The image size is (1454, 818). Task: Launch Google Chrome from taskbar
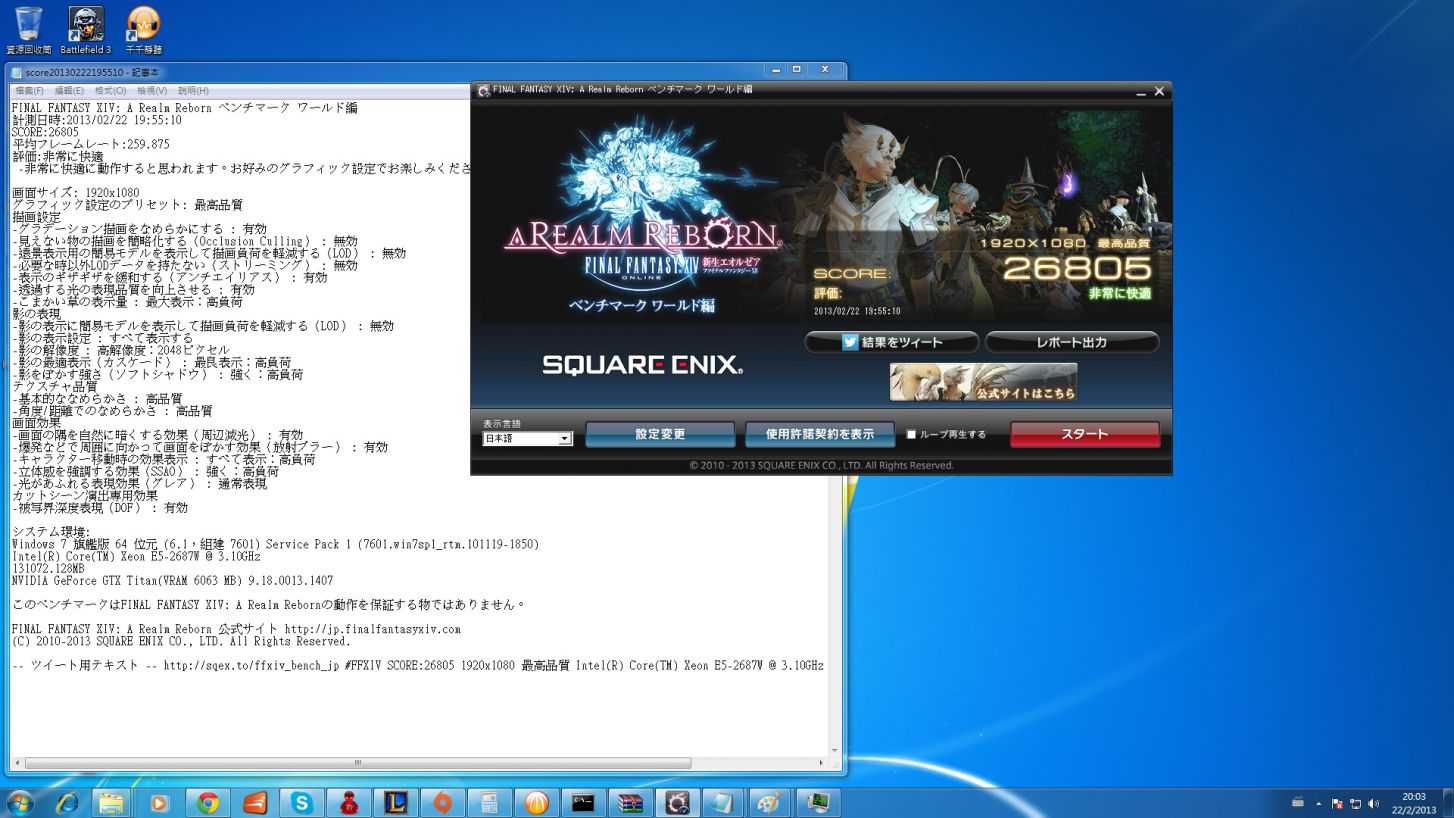pyautogui.click(x=208, y=803)
